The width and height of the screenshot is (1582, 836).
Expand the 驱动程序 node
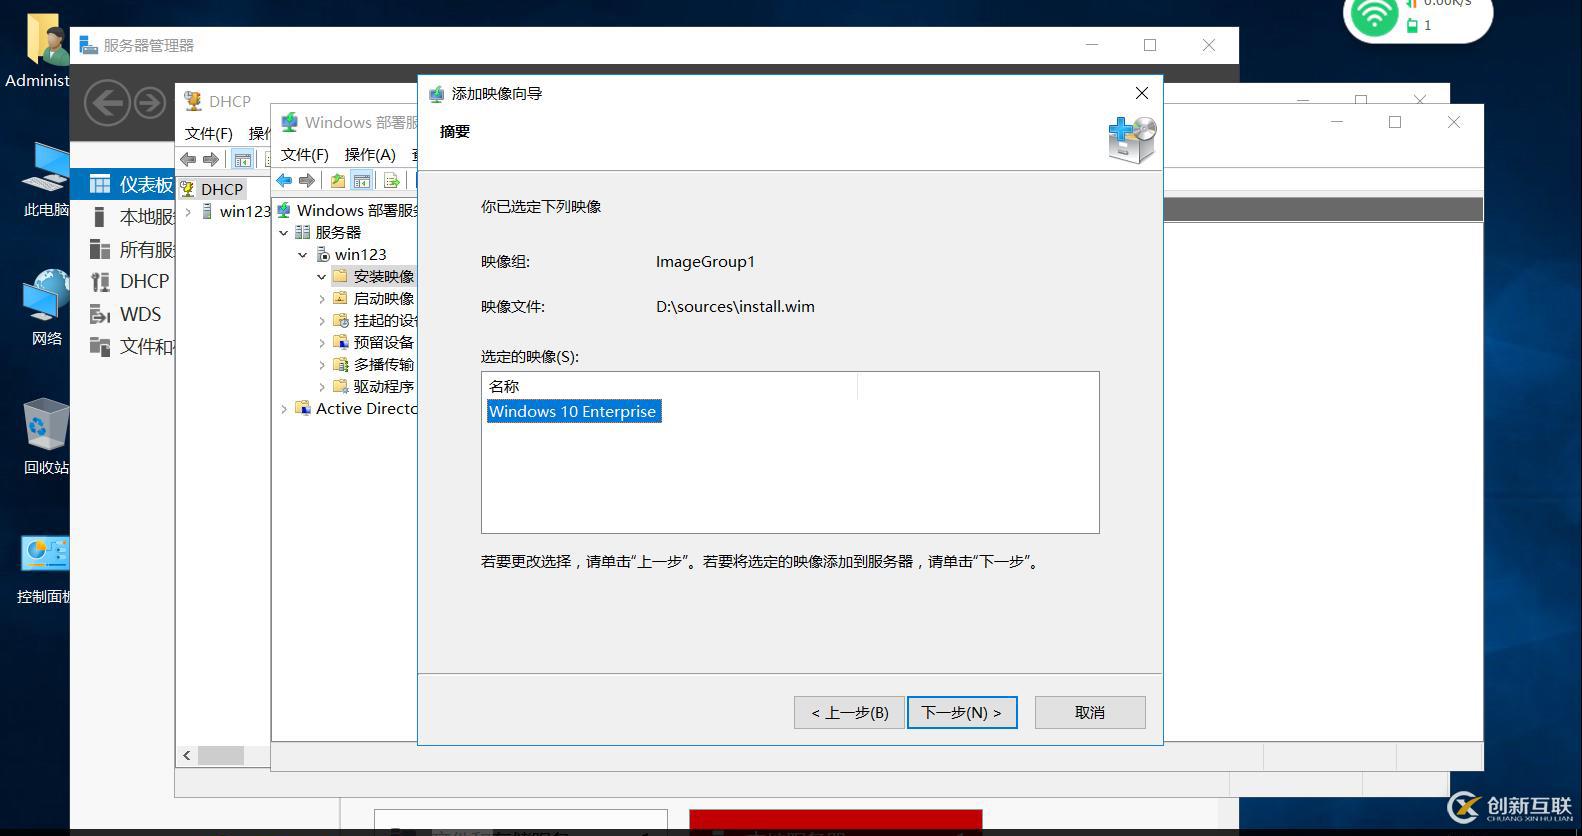click(x=321, y=386)
